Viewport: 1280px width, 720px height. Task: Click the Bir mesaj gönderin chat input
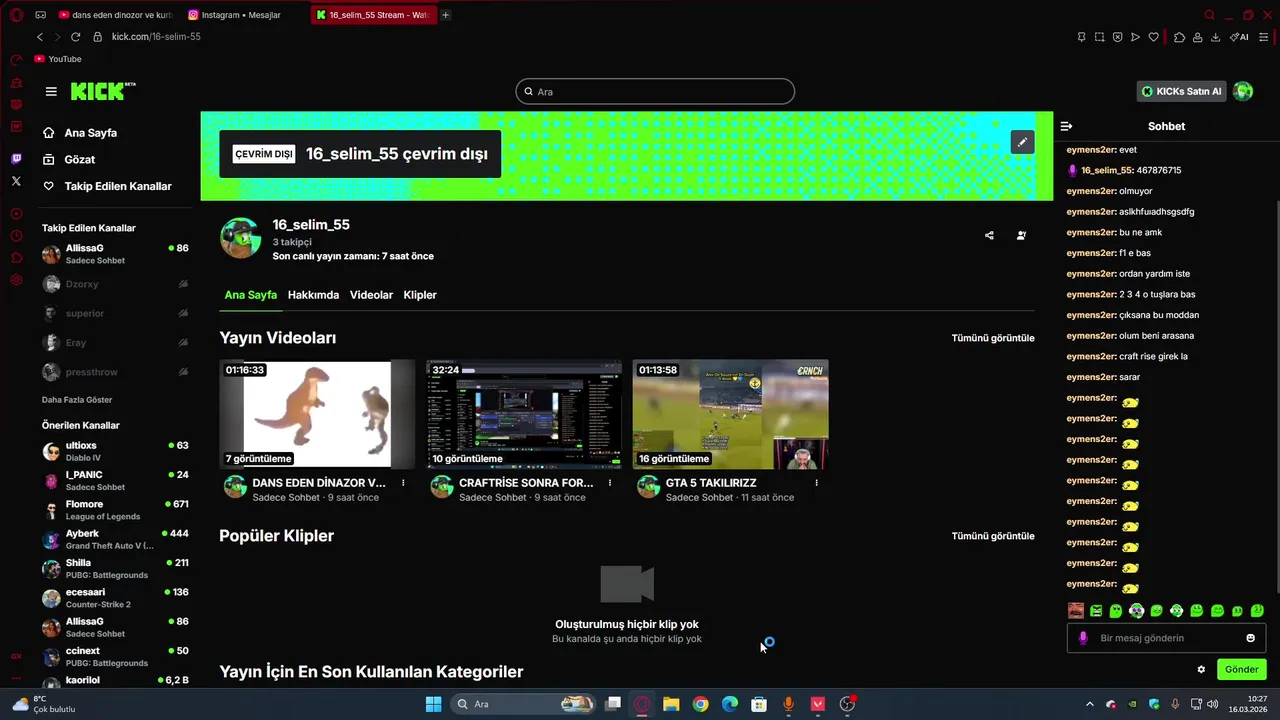(x=1167, y=638)
